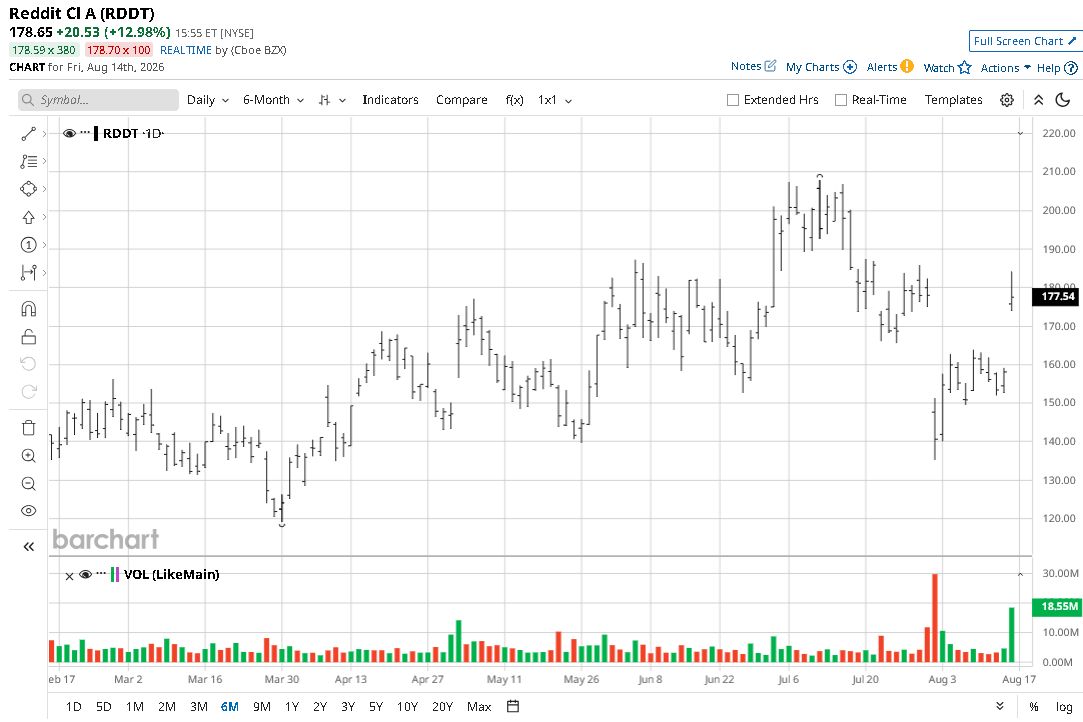The width and height of the screenshot is (1083, 722).
Task: Select the 3M time range
Action: coord(199,707)
